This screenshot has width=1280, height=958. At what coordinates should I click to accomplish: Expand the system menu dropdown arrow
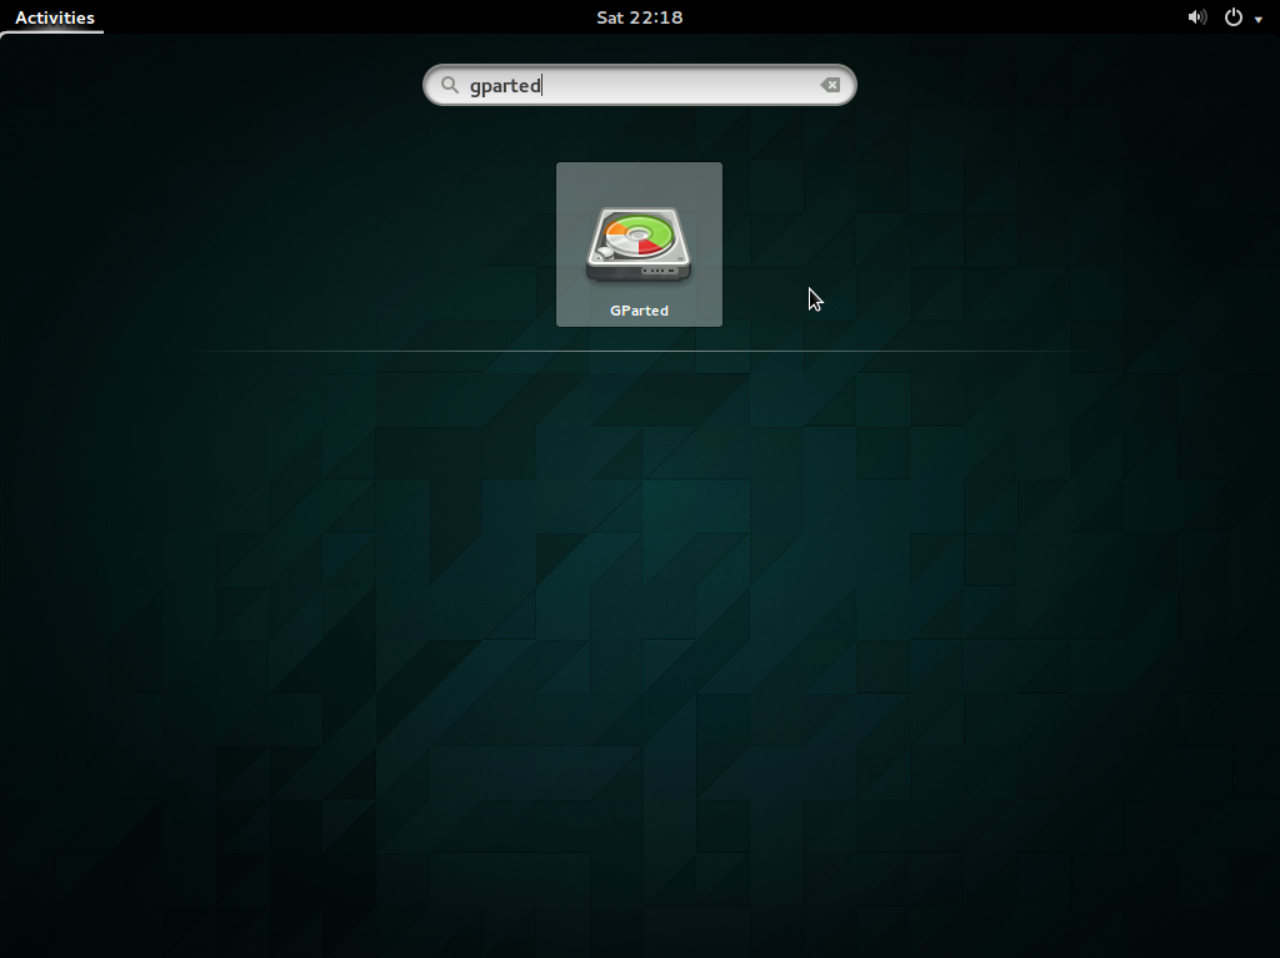point(1258,19)
